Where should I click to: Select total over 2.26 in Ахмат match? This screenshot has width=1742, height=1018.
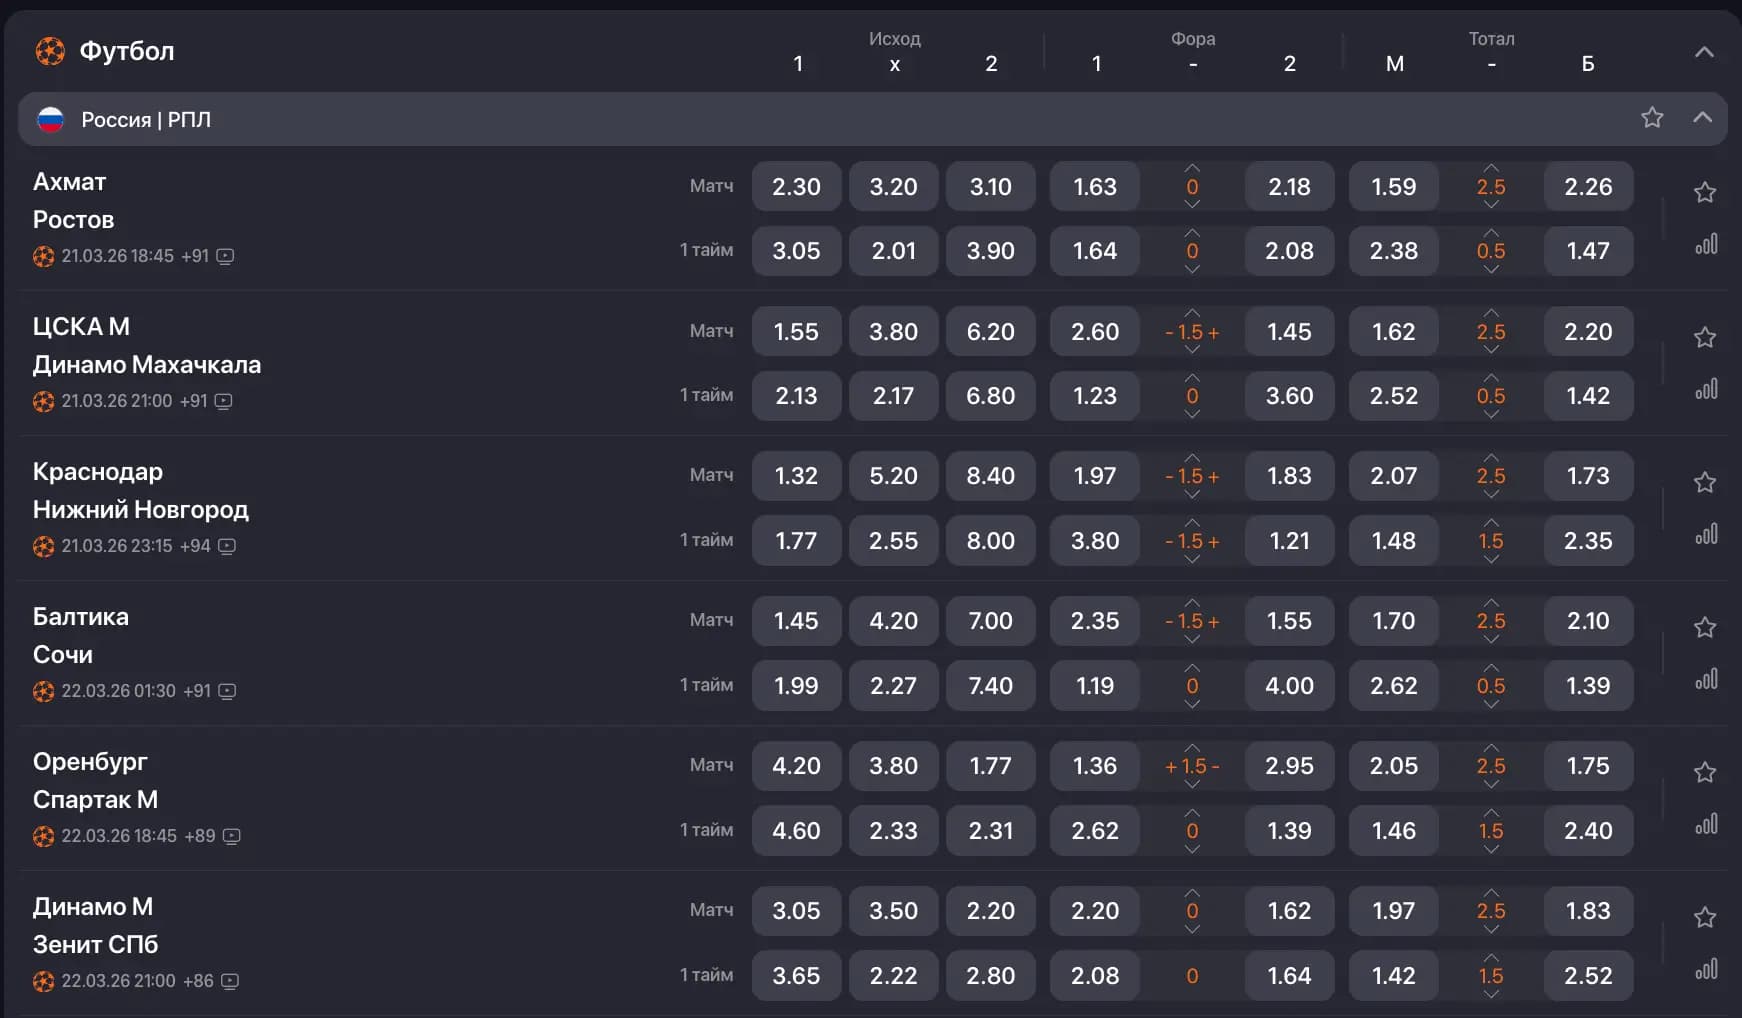pyautogui.click(x=1588, y=187)
